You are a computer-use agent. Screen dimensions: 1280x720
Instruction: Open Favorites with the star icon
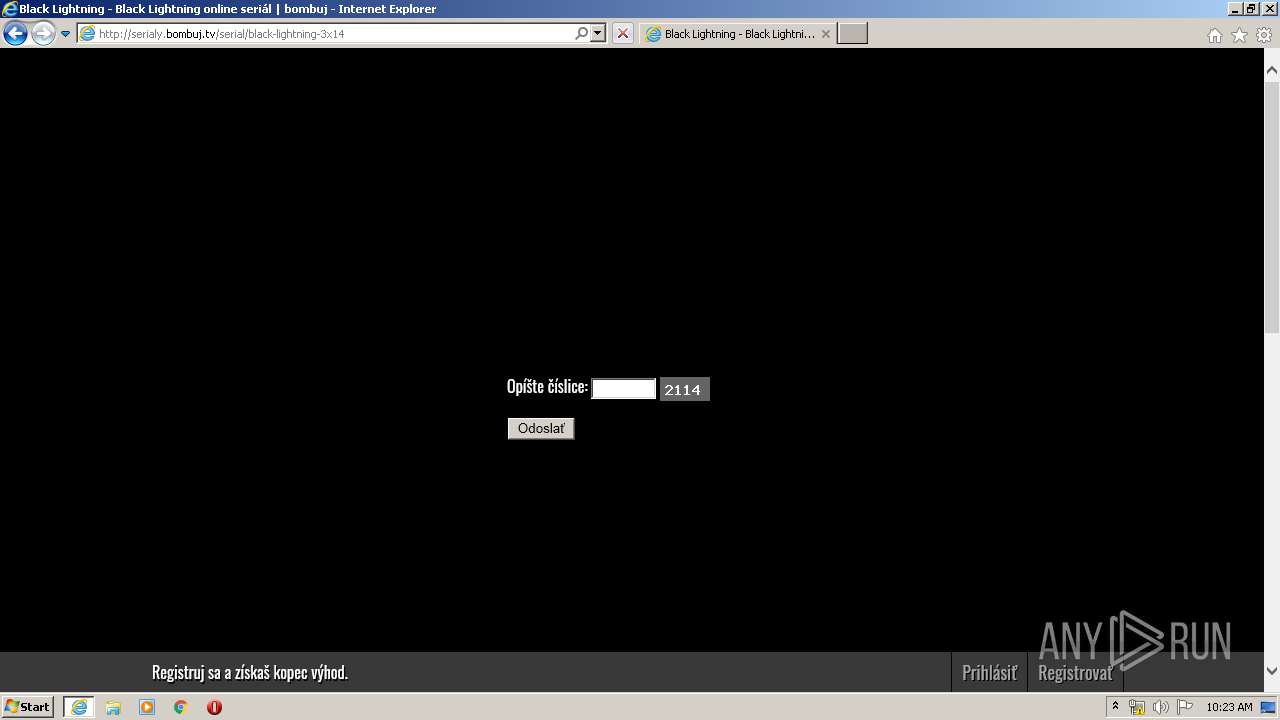point(1239,35)
